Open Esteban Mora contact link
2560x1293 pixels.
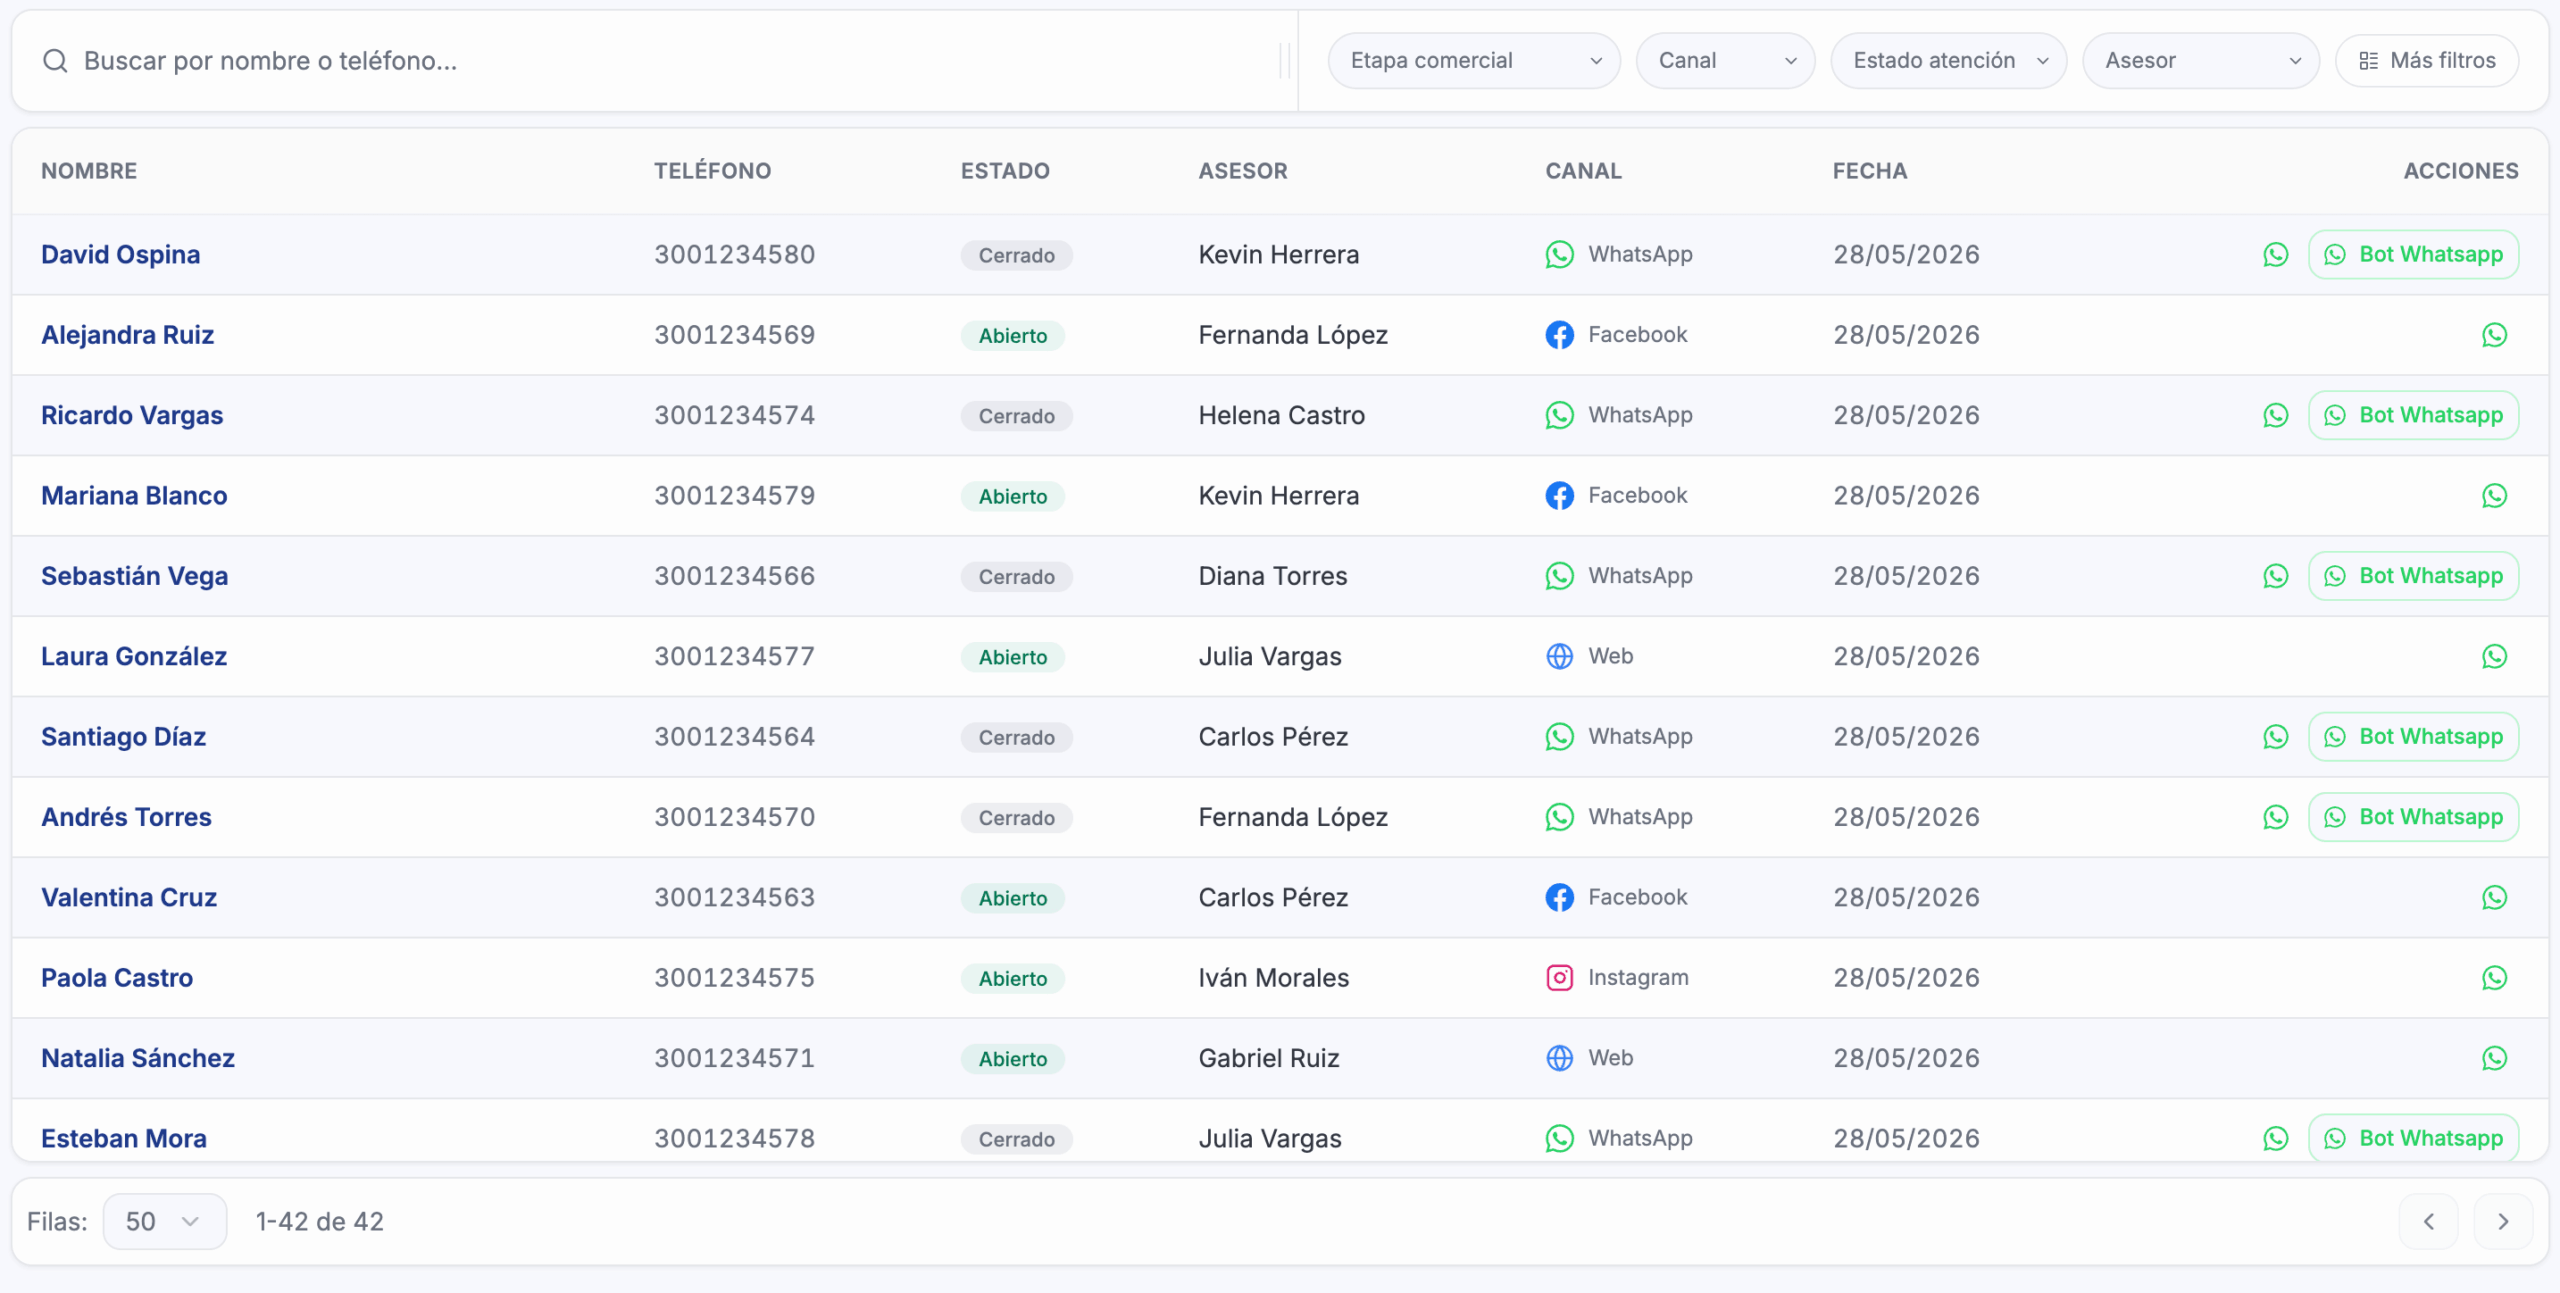pyautogui.click(x=124, y=1139)
